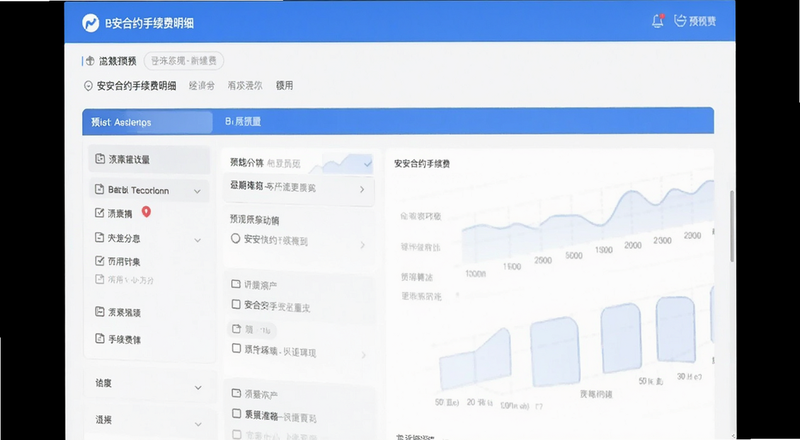Expand the first collapsed section under the sidebar card
This screenshot has height=440, width=800.
198,387
